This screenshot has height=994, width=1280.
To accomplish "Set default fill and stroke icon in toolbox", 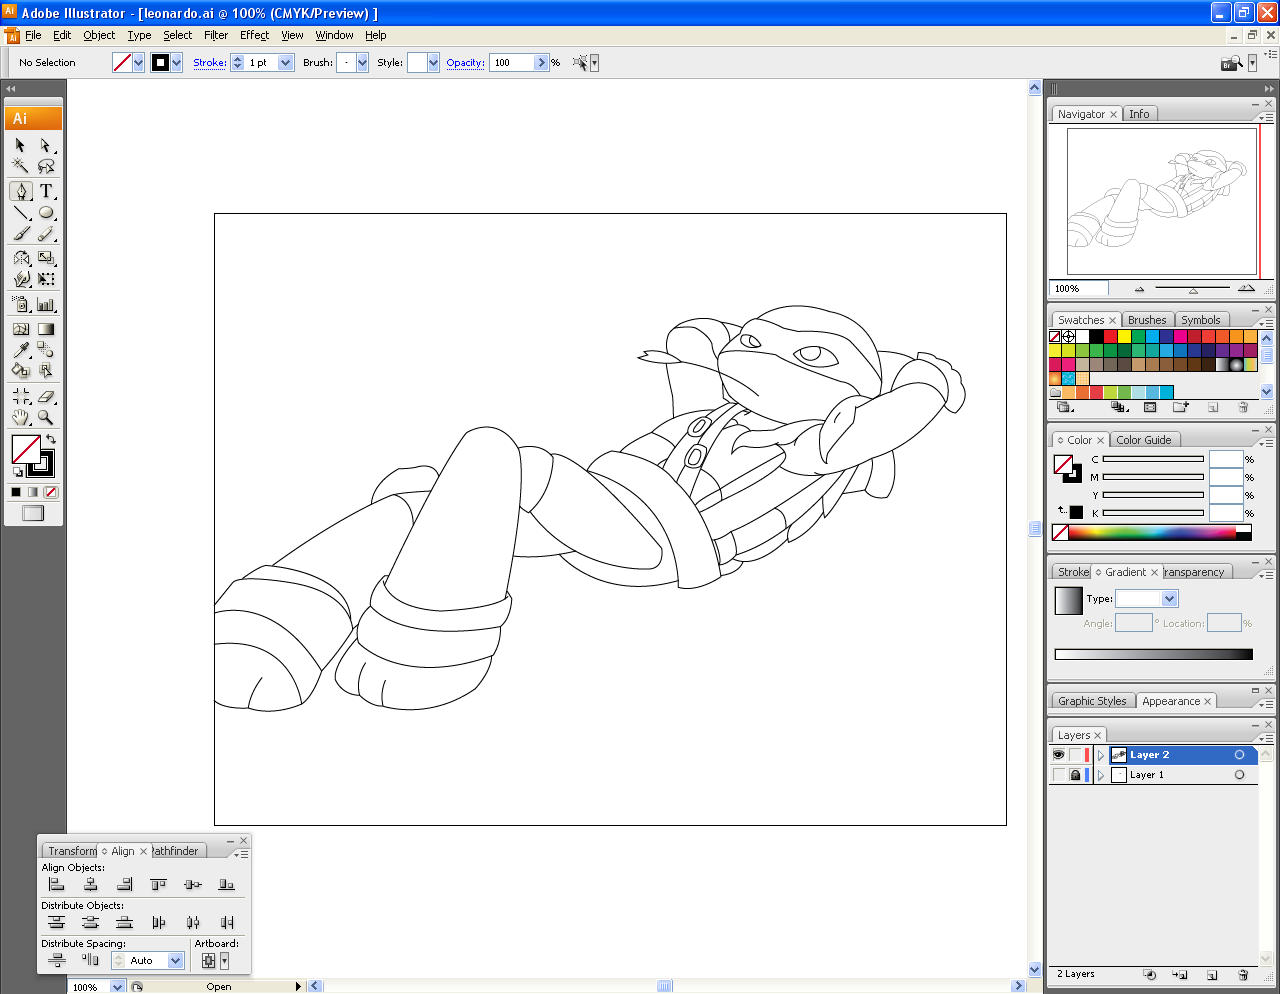I will [17, 472].
